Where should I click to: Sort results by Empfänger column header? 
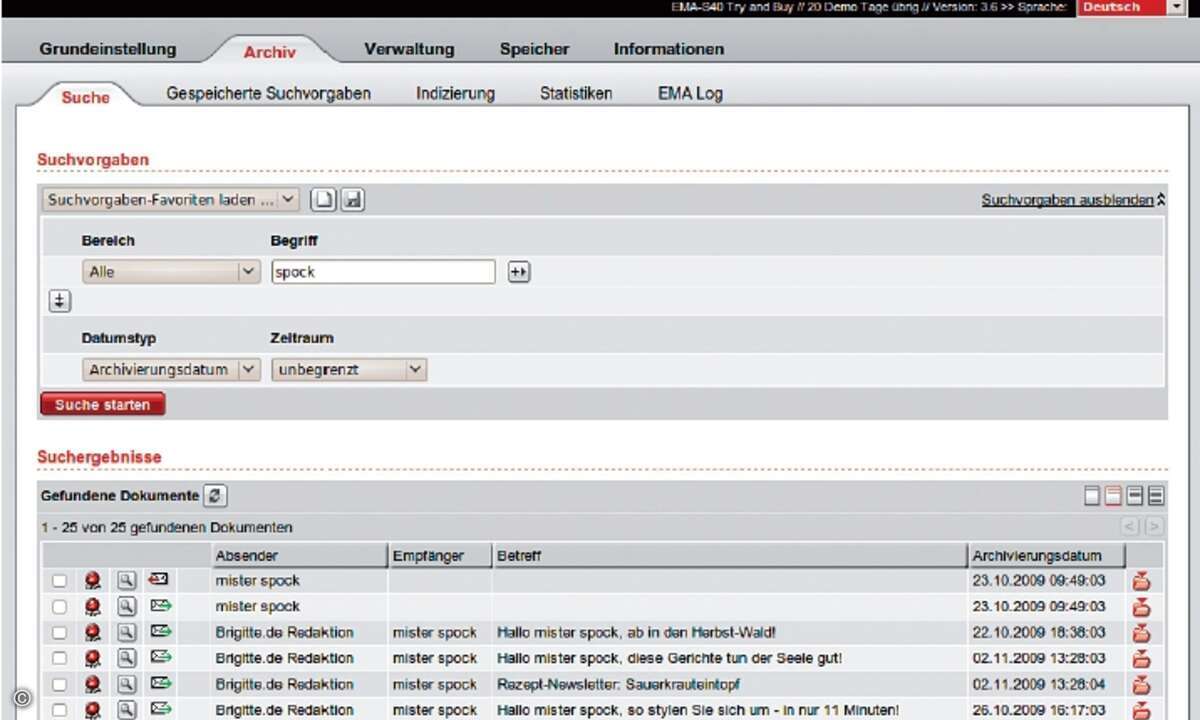pyautogui.click(x=440, y=555)
